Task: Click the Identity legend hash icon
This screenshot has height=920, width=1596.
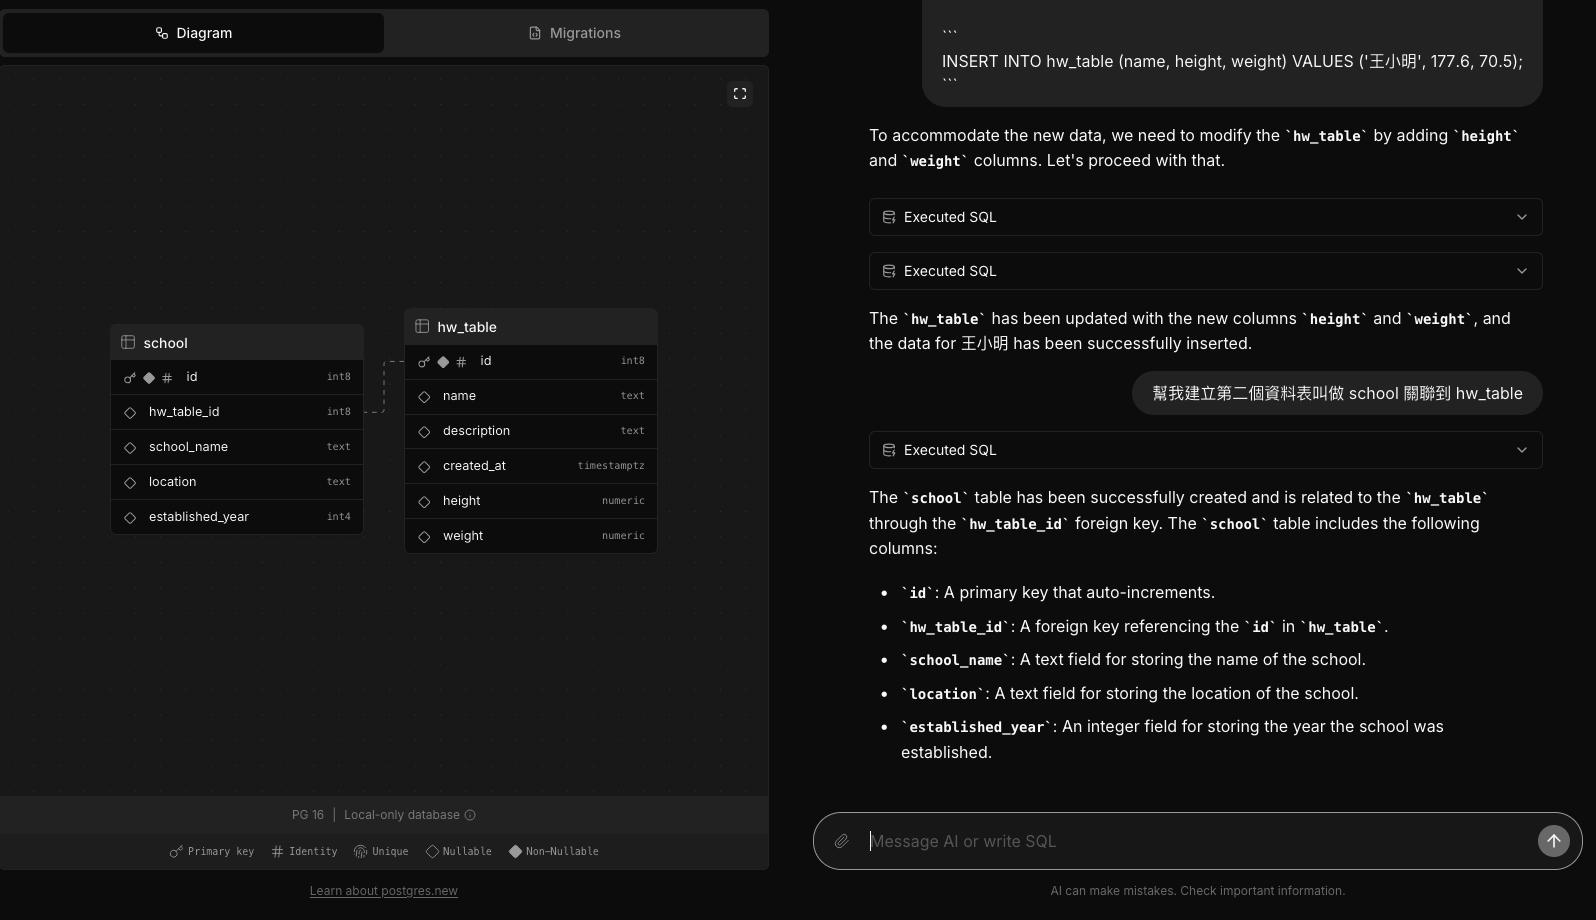Action: [278, 852]
